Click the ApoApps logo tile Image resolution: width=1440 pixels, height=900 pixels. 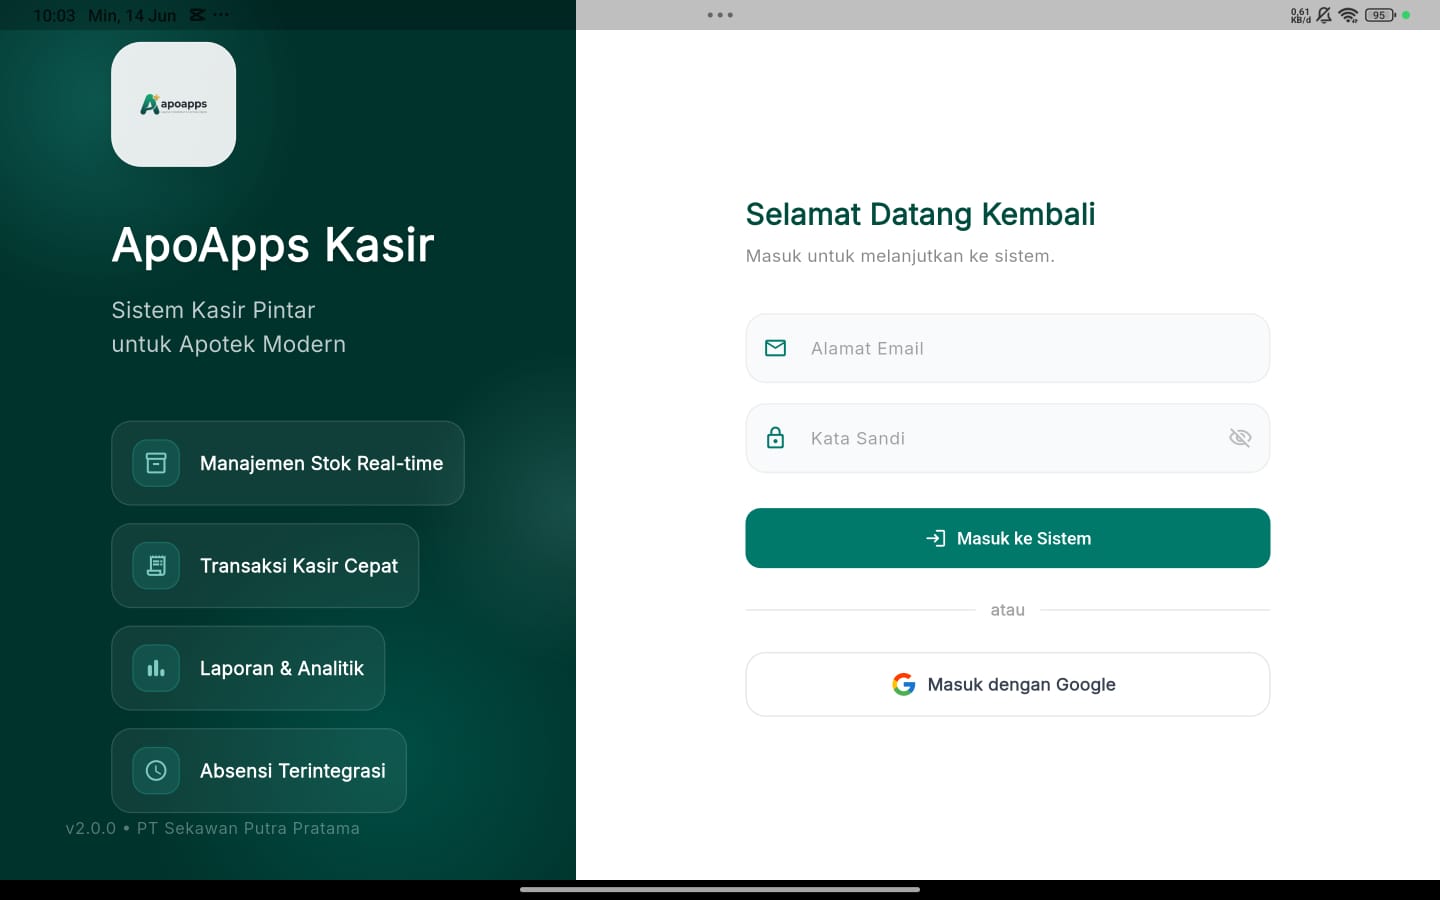[174, 104]
